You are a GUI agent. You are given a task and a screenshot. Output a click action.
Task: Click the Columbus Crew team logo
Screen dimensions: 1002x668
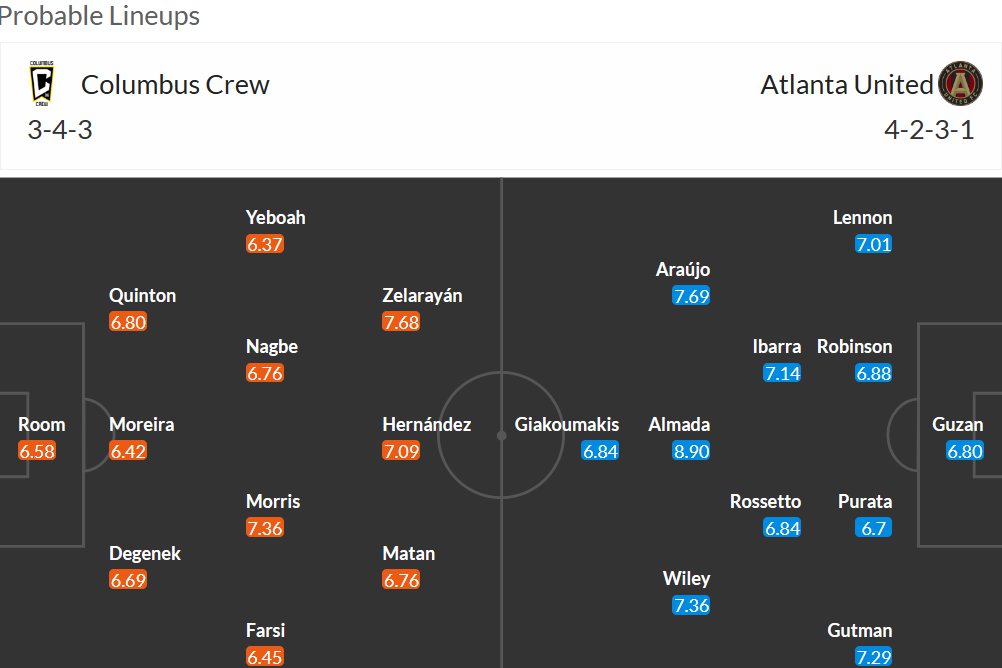point(42,83)
